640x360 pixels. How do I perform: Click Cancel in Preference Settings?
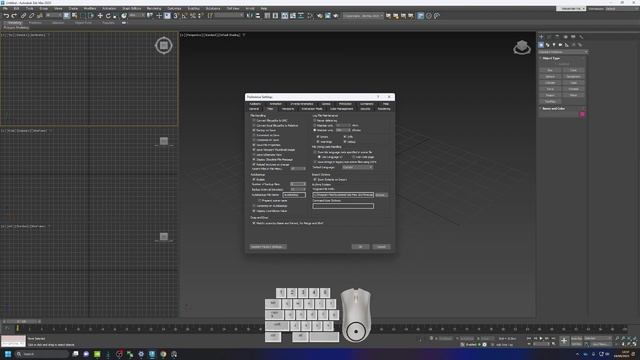pyautogui.click(x=381, y=247)
